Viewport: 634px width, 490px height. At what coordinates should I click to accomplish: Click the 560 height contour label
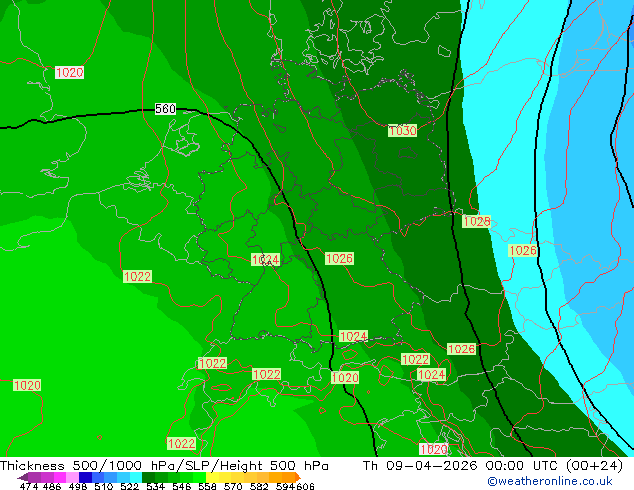165,109
